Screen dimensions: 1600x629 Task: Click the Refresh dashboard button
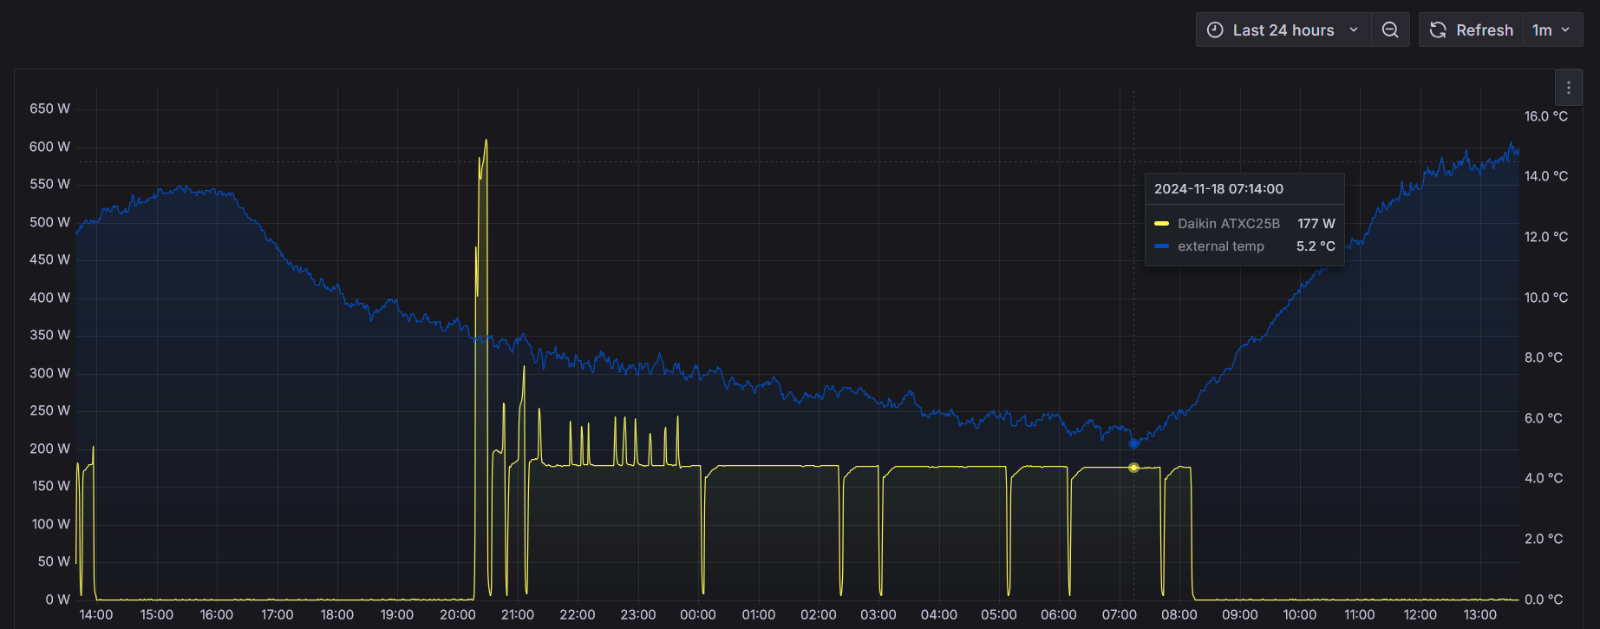pyautogui.click(x=1471, y=30)
